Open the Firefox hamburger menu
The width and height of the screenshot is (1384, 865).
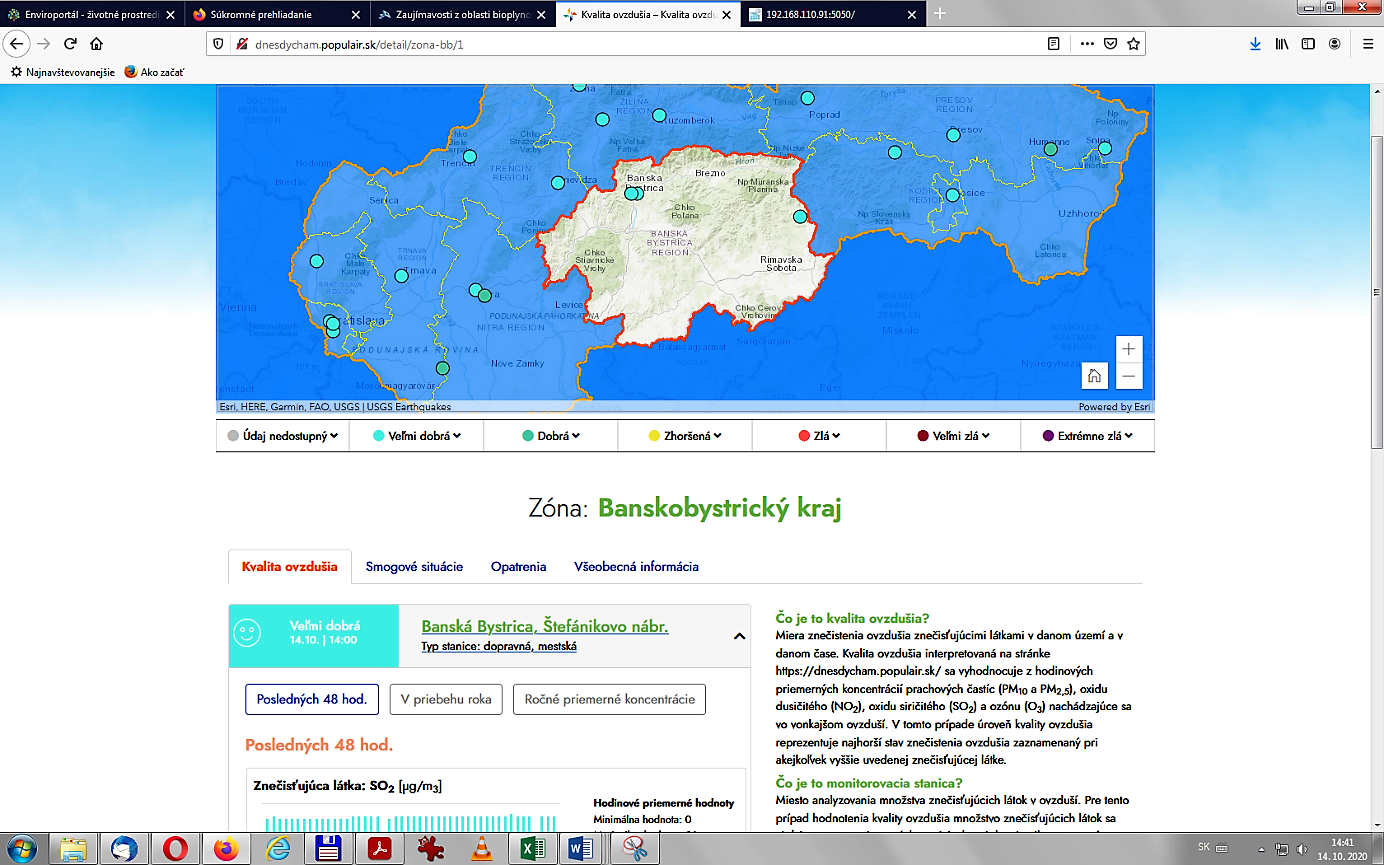pos(1368,44)
